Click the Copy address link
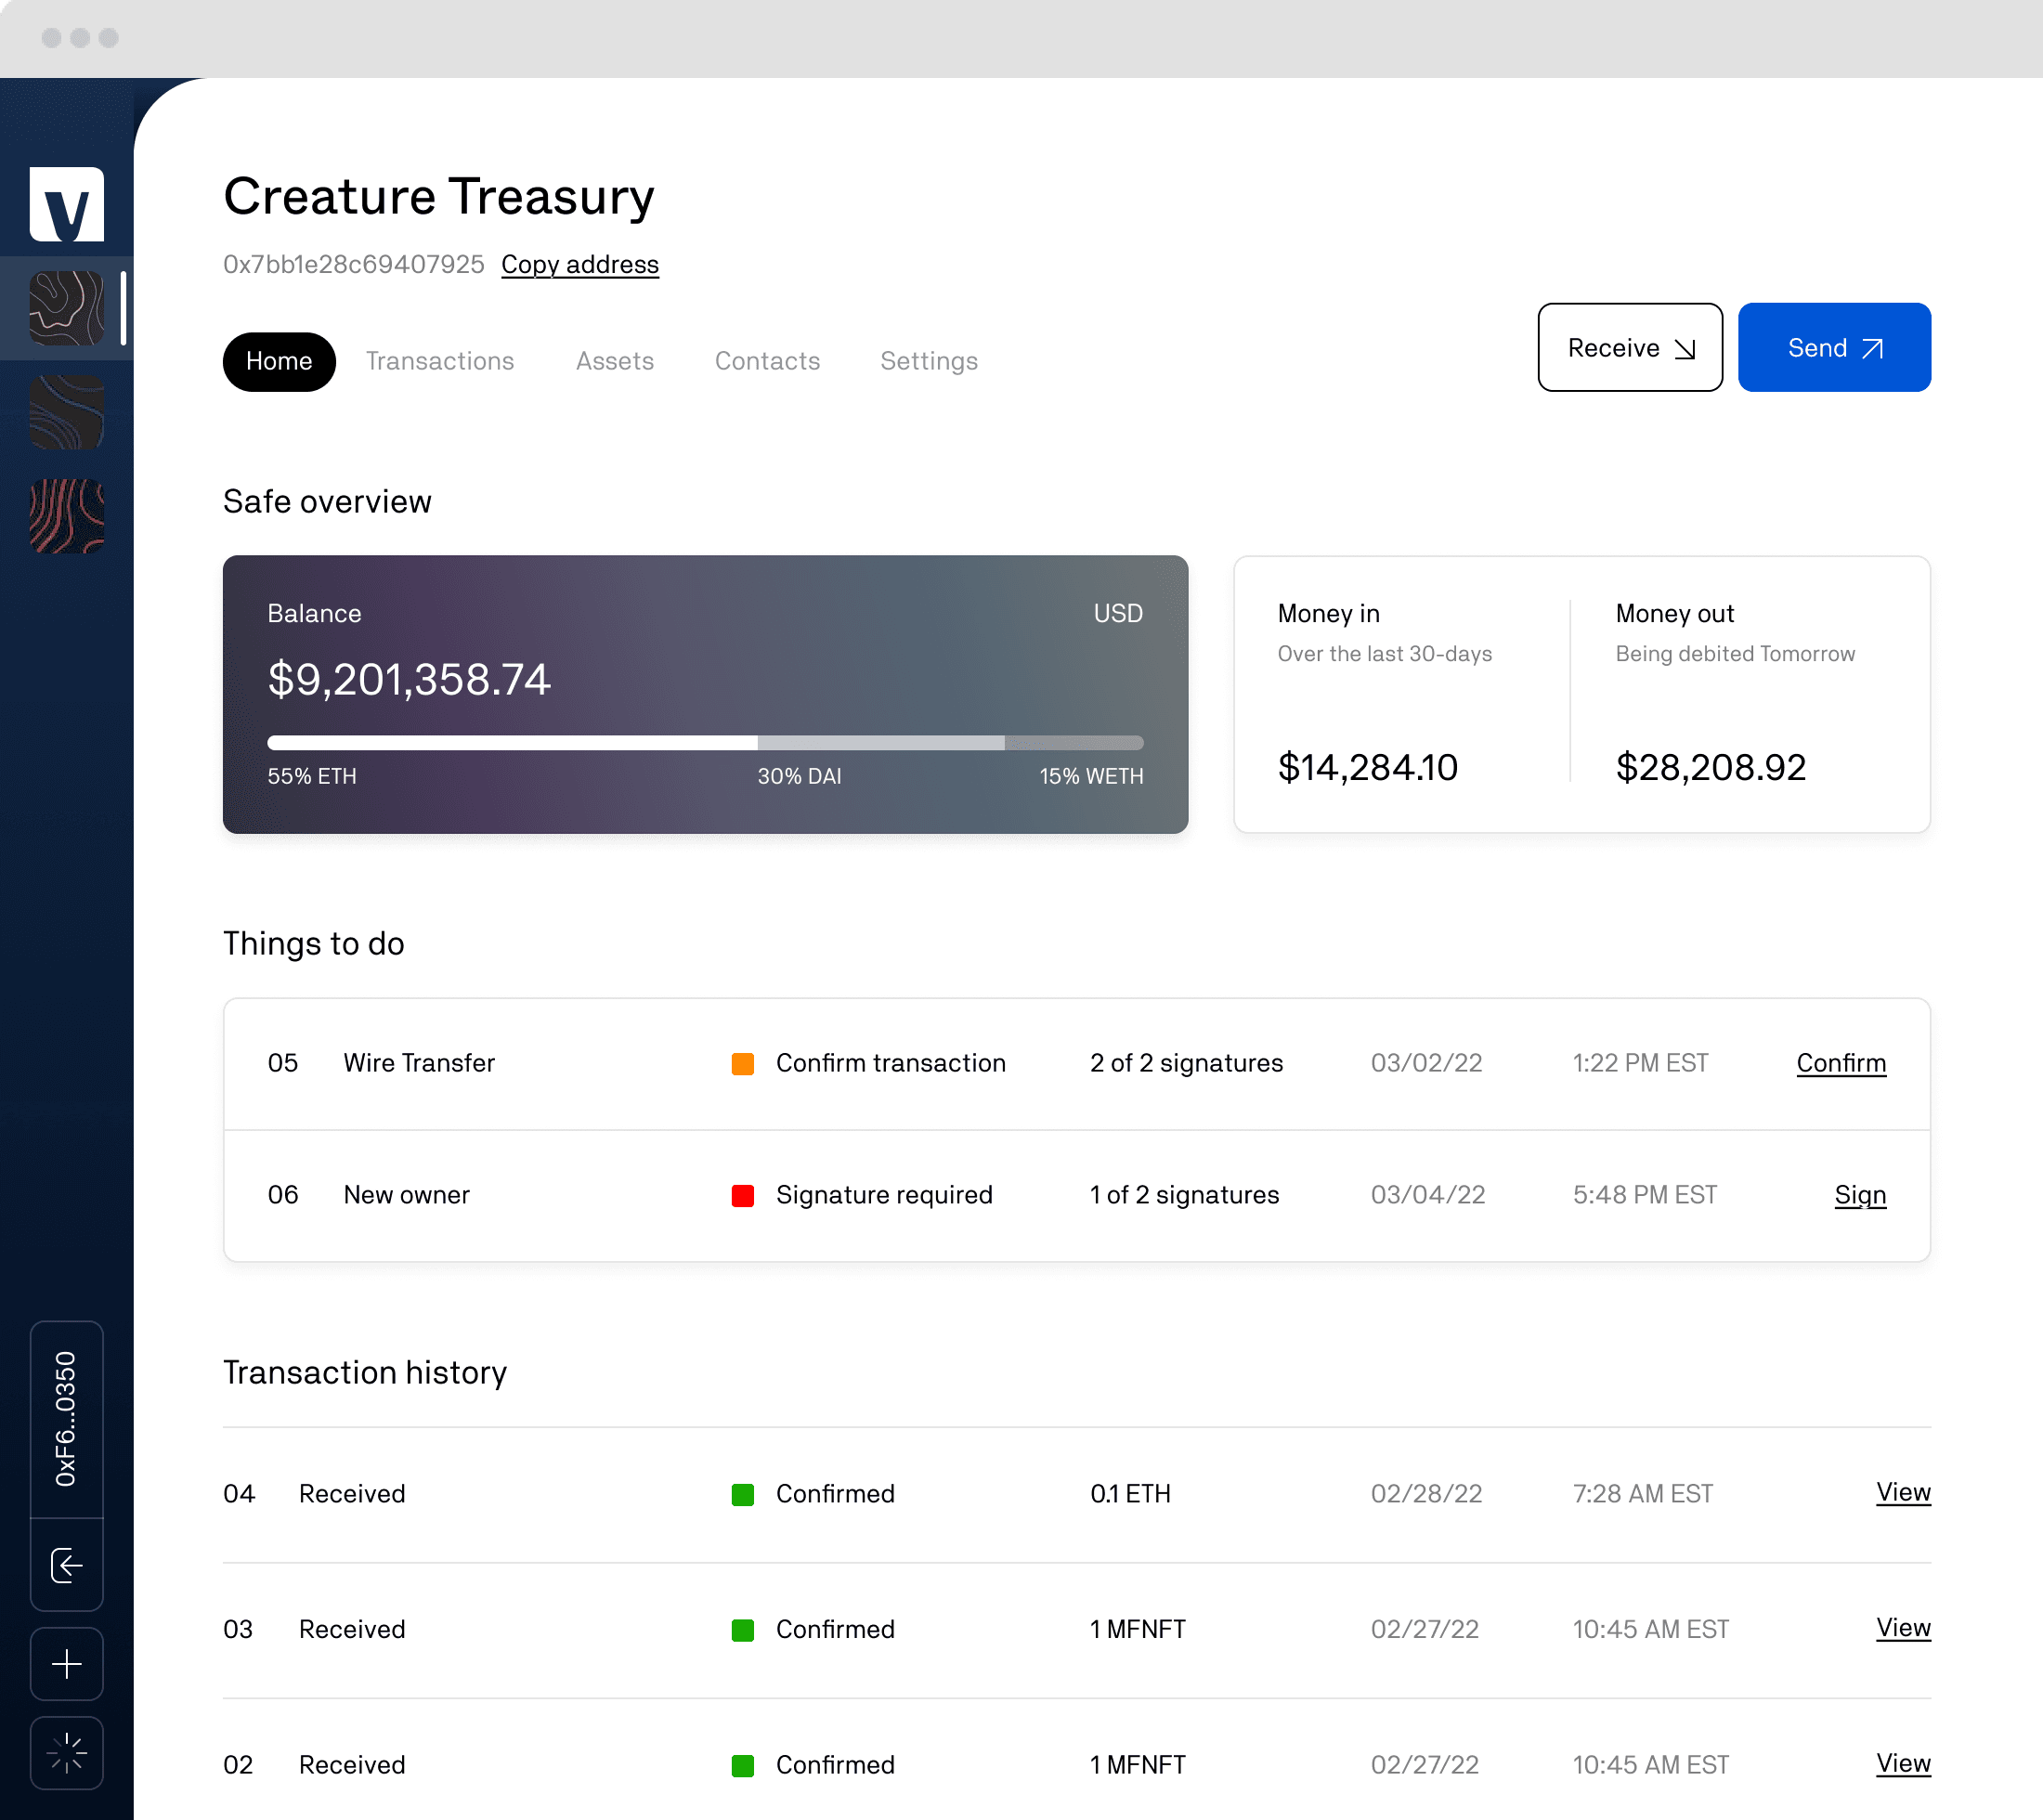 coord(580,264)
